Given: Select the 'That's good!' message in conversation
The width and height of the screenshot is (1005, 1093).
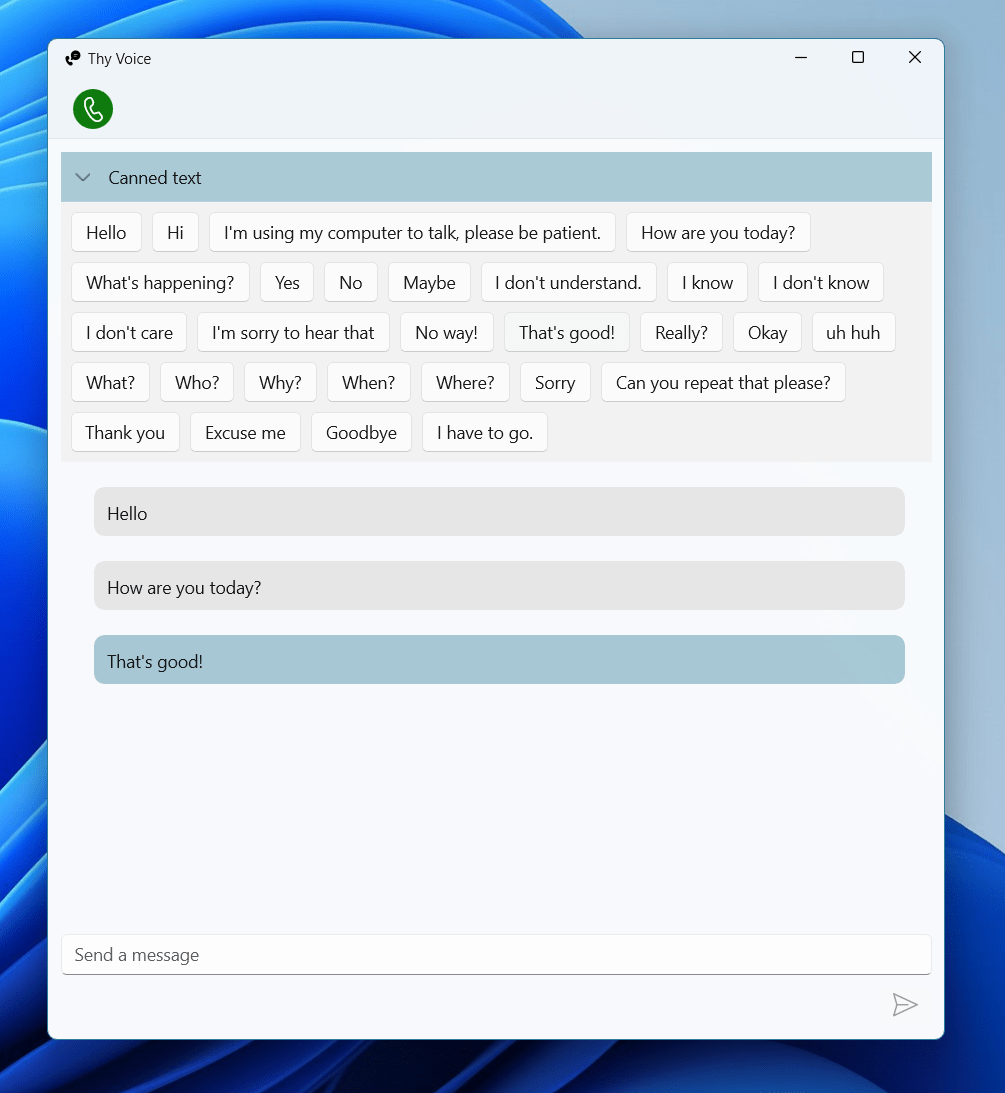Looking at the screenshot, I should (499, 661).
